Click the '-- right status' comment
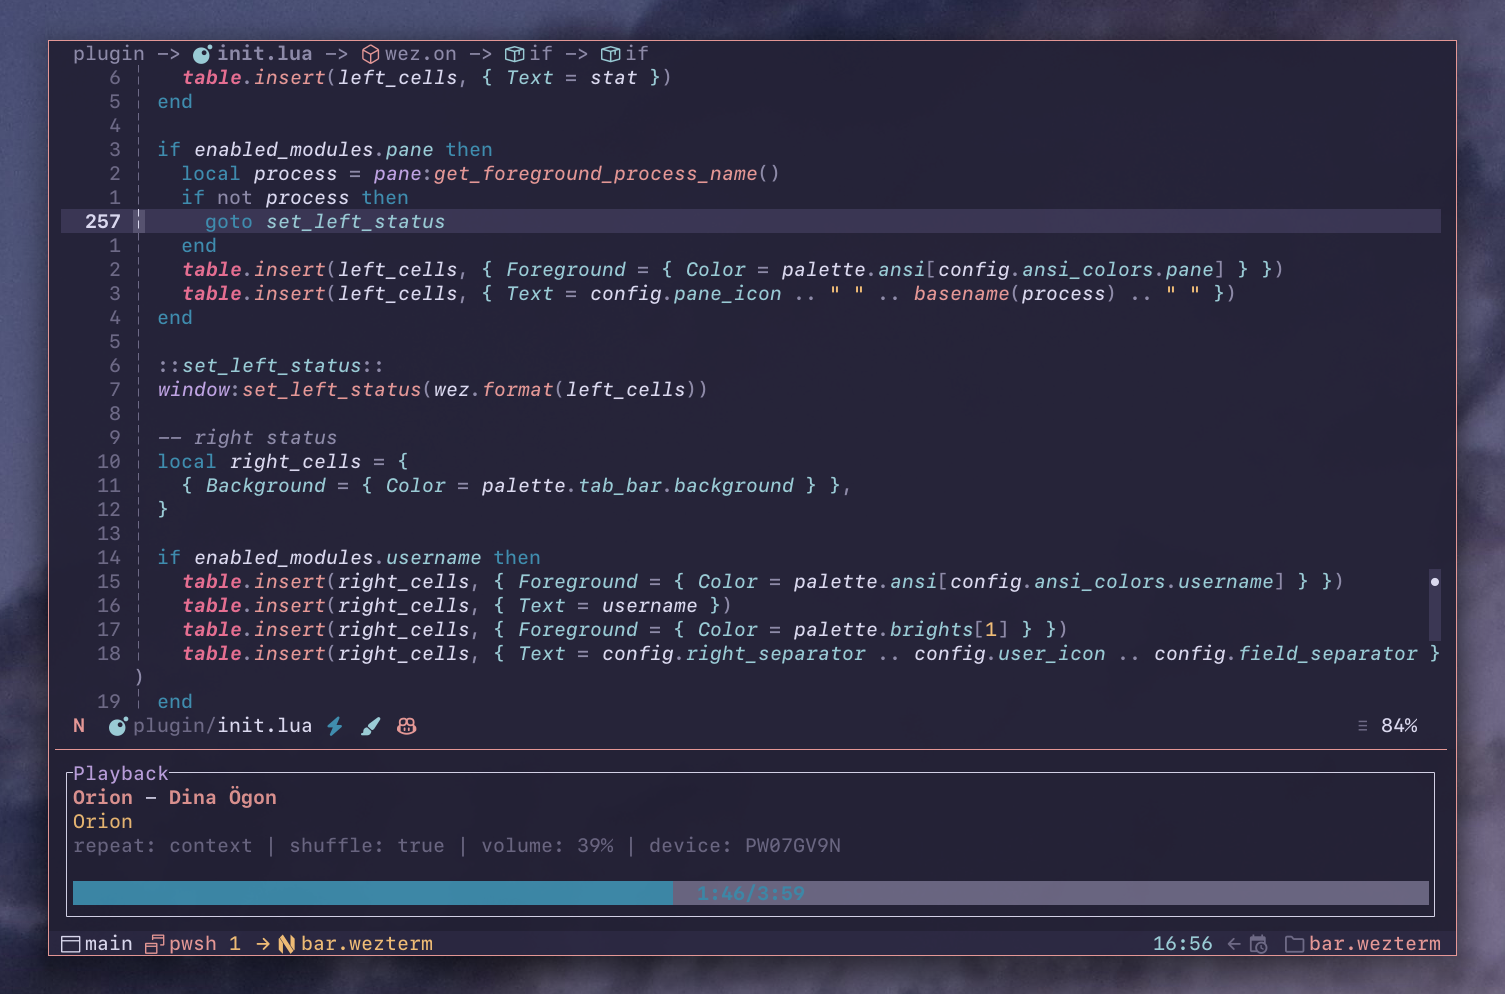 (x=247, y=438)
